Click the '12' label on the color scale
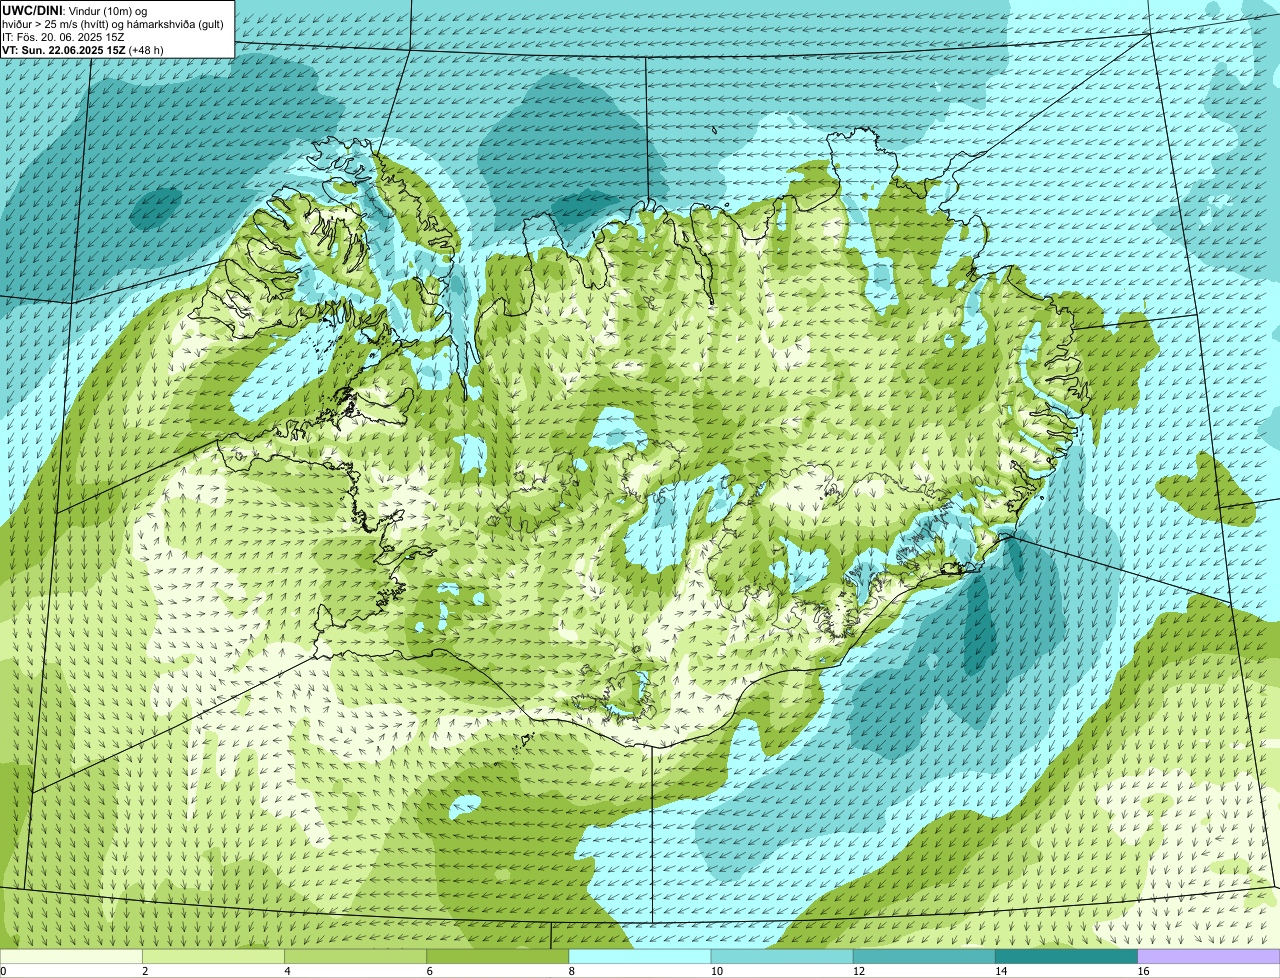Viewport: 1280px width, 978px height. coord(859,971)
